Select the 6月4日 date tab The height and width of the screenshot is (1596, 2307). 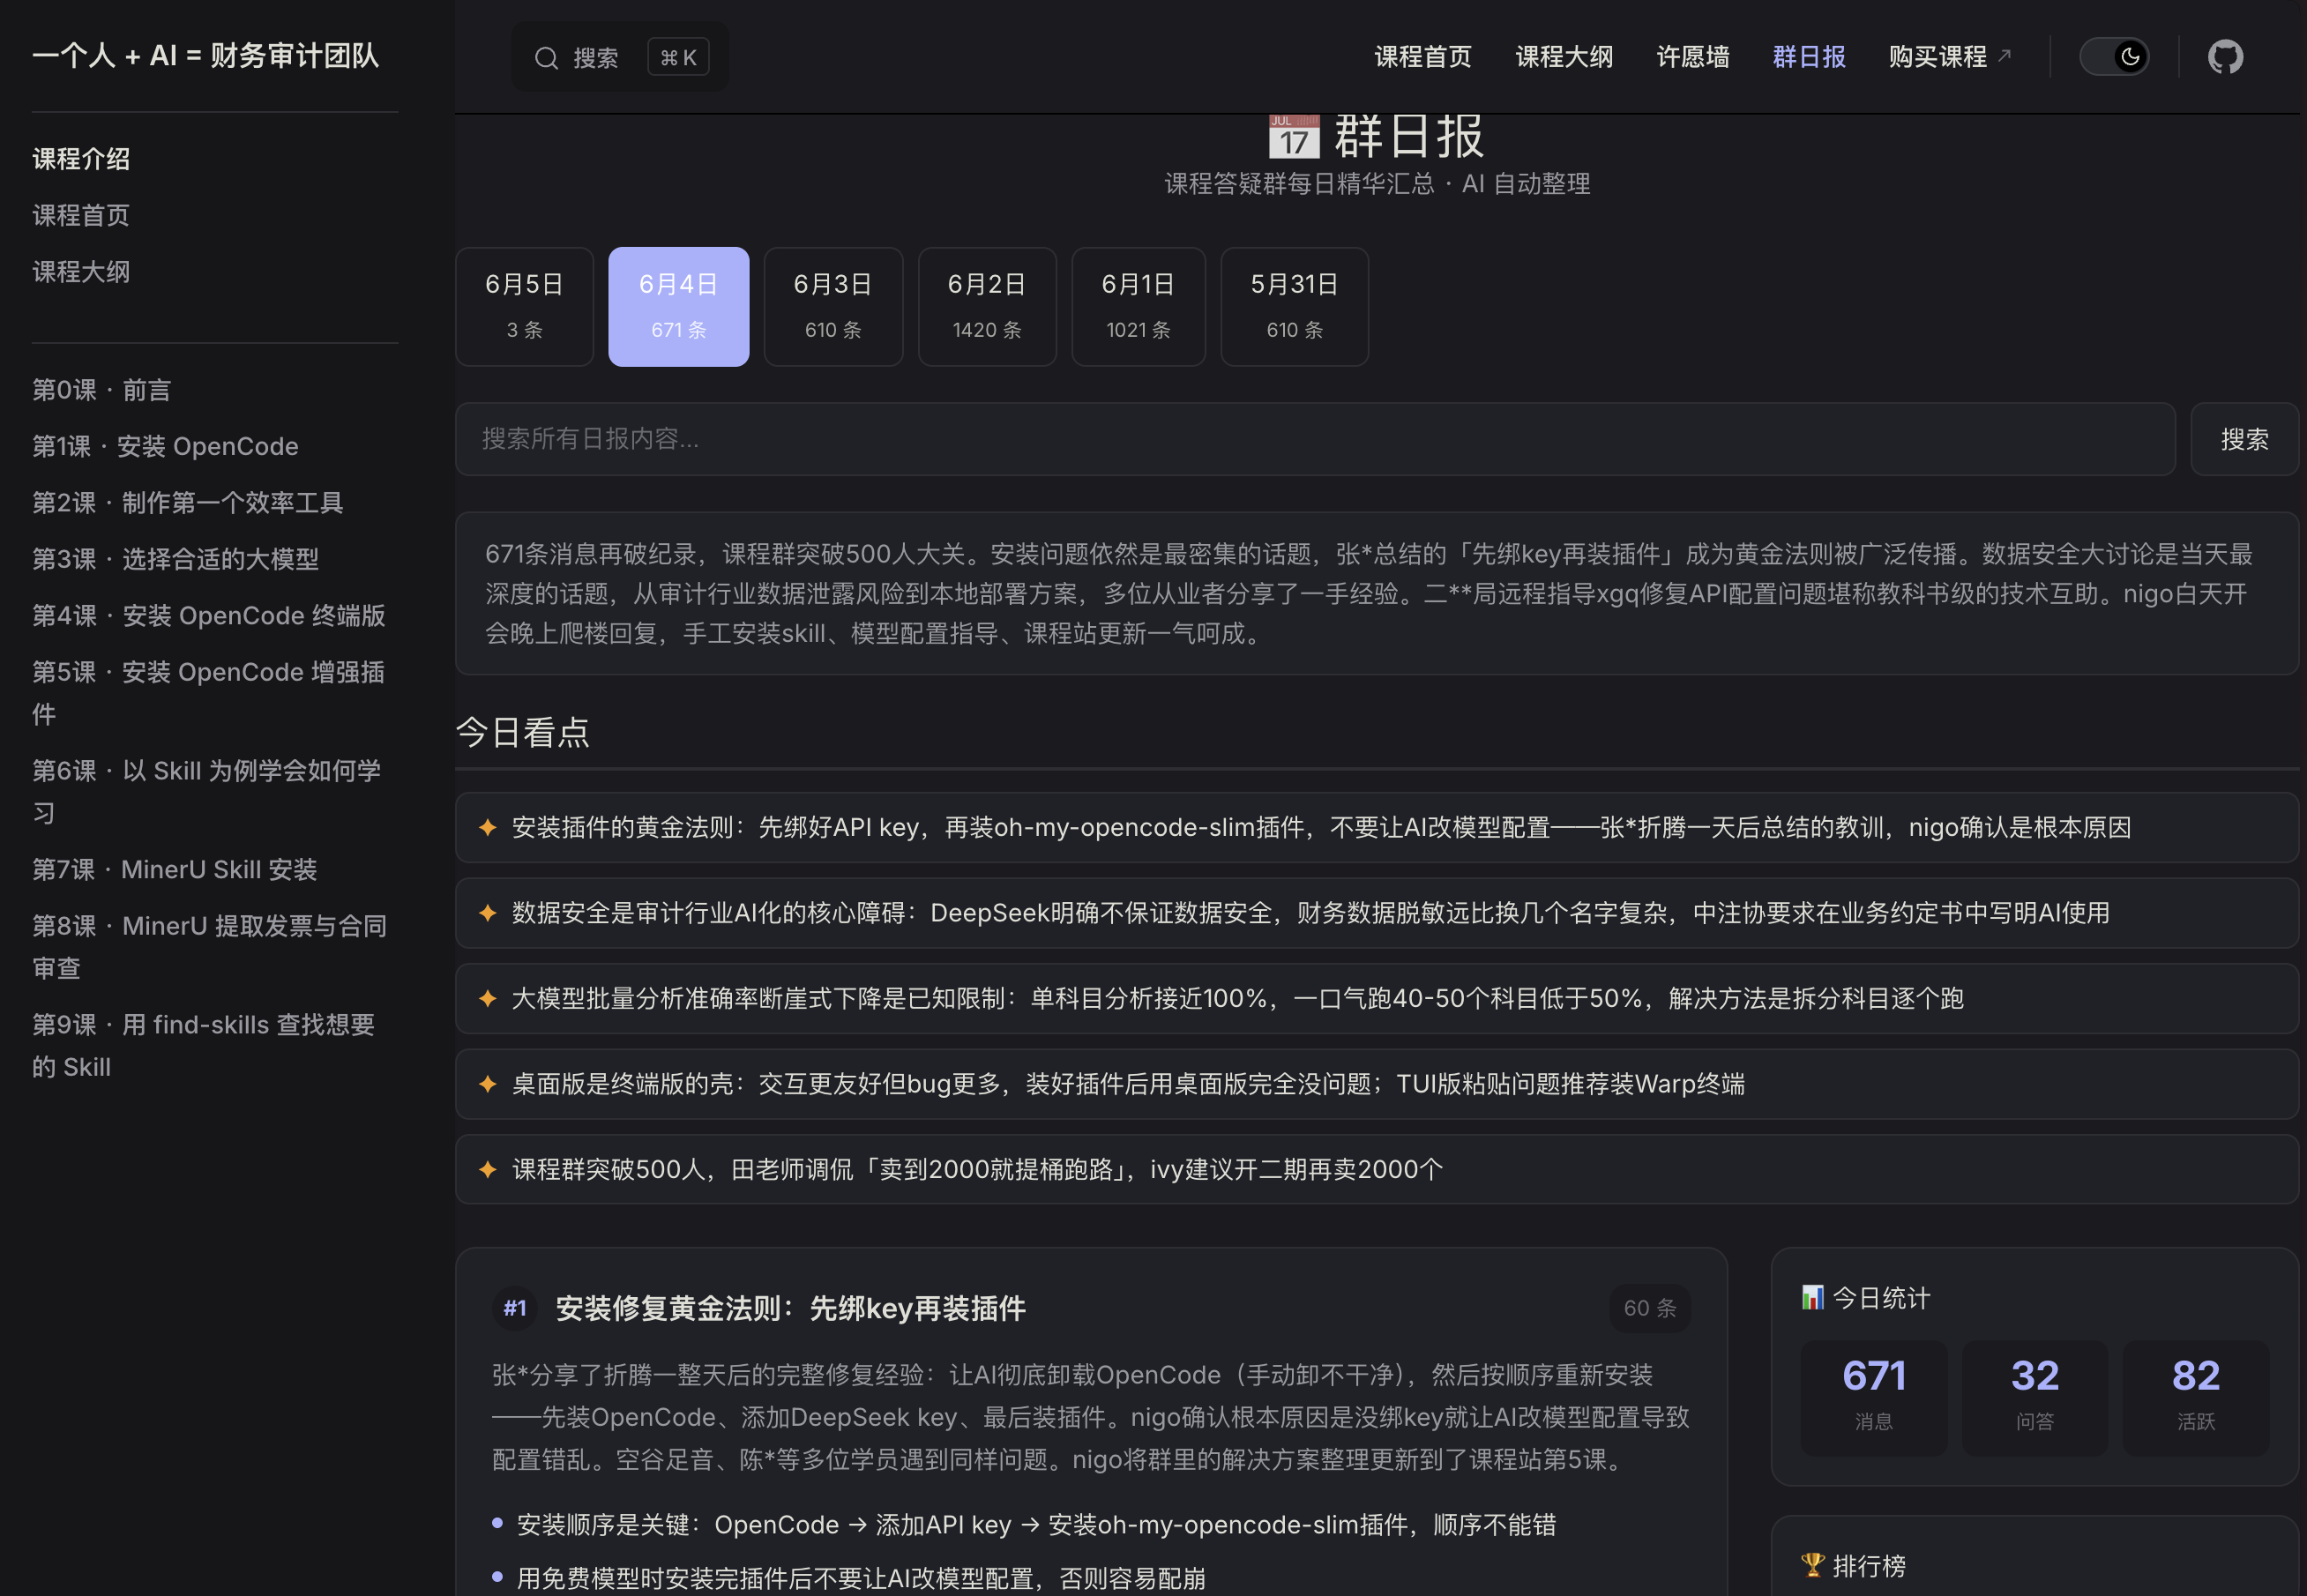678,306
